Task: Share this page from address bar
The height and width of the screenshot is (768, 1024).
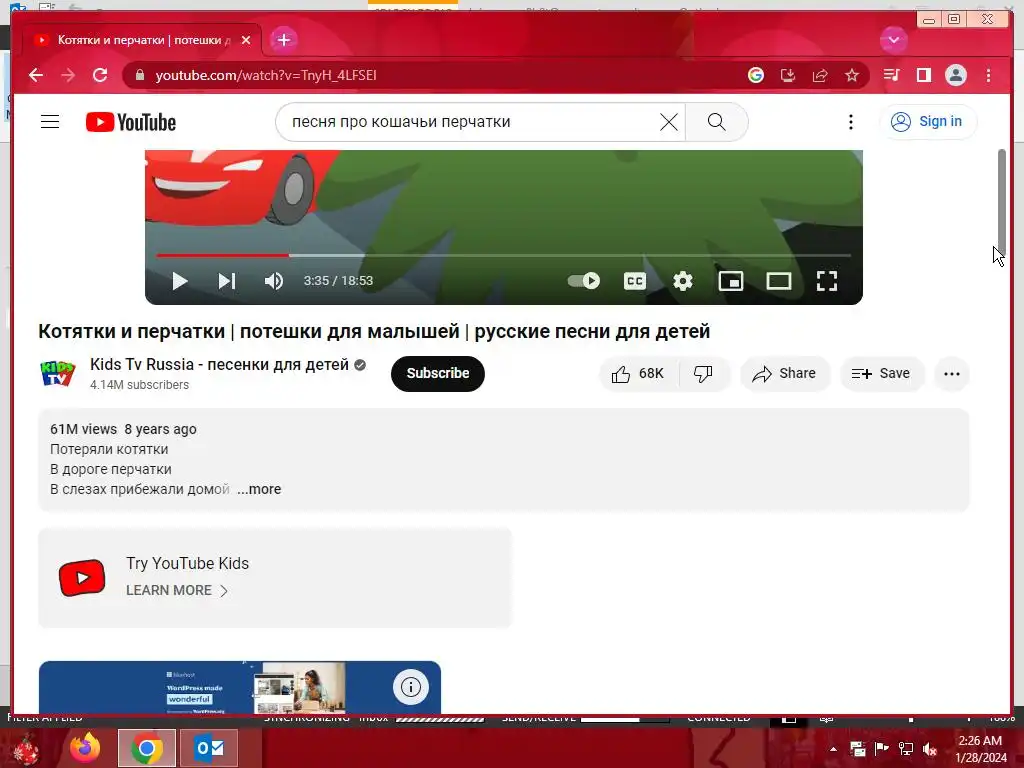Action: pyautogui.click(x=820, y=75)
